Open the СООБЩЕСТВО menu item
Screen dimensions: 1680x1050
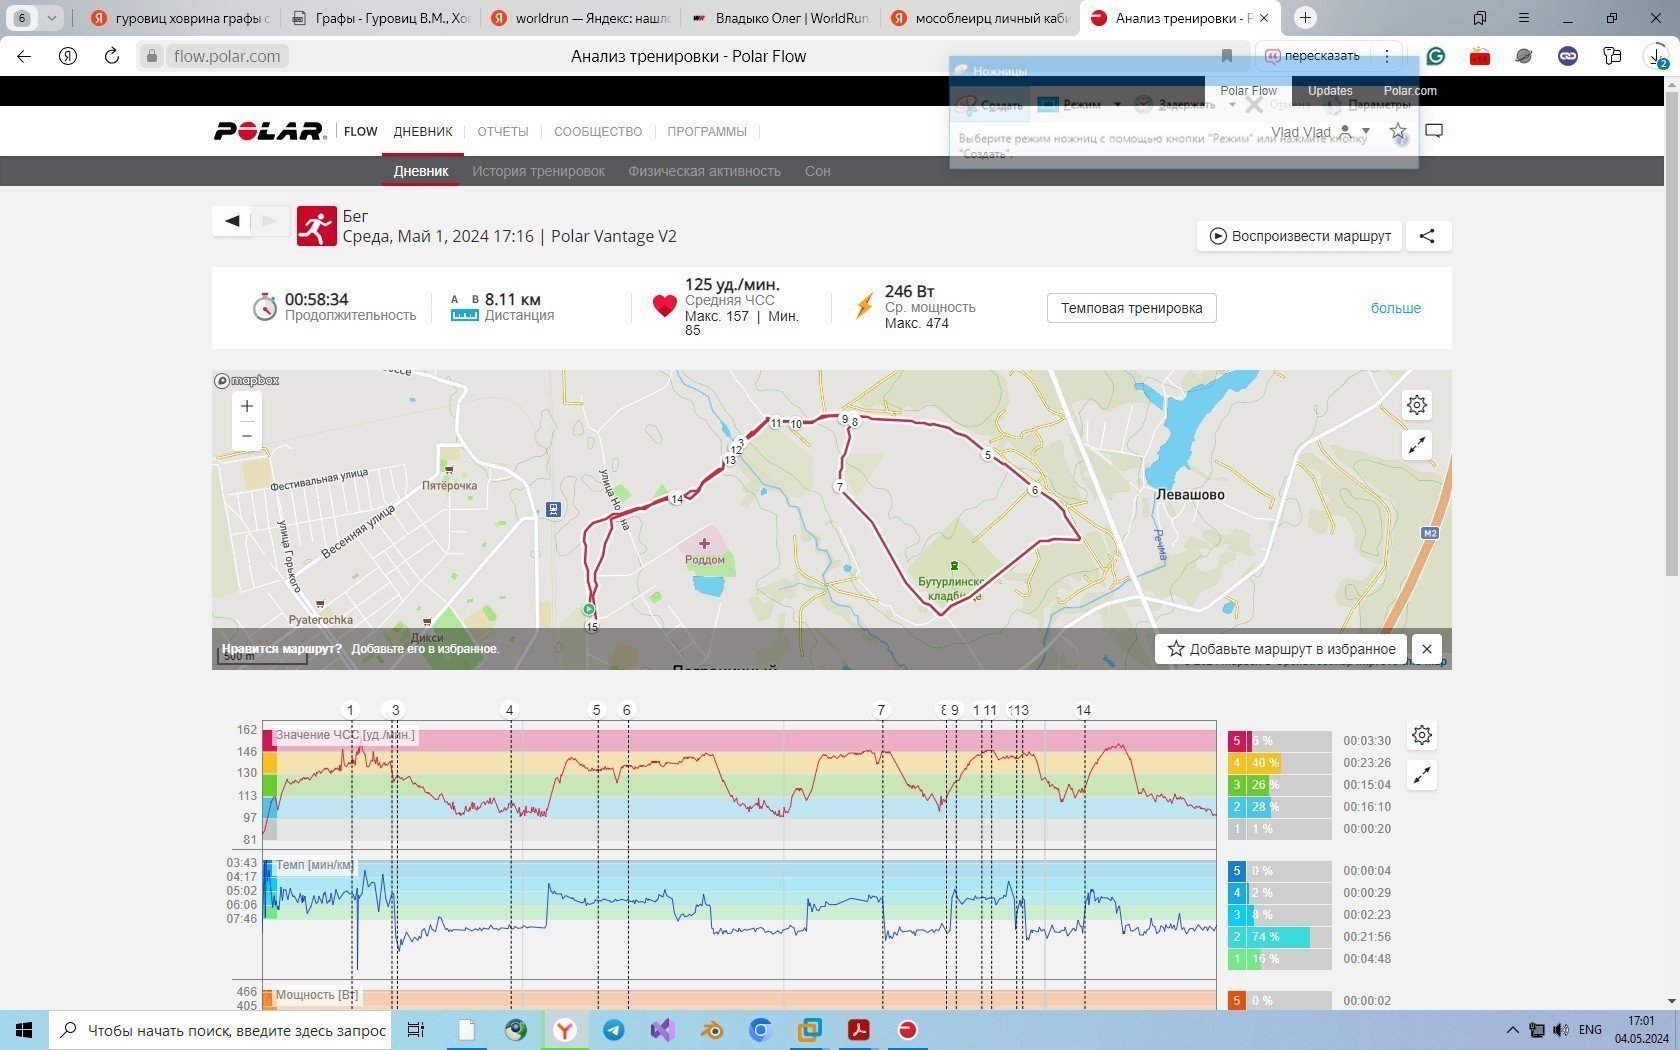click(598, 131)
